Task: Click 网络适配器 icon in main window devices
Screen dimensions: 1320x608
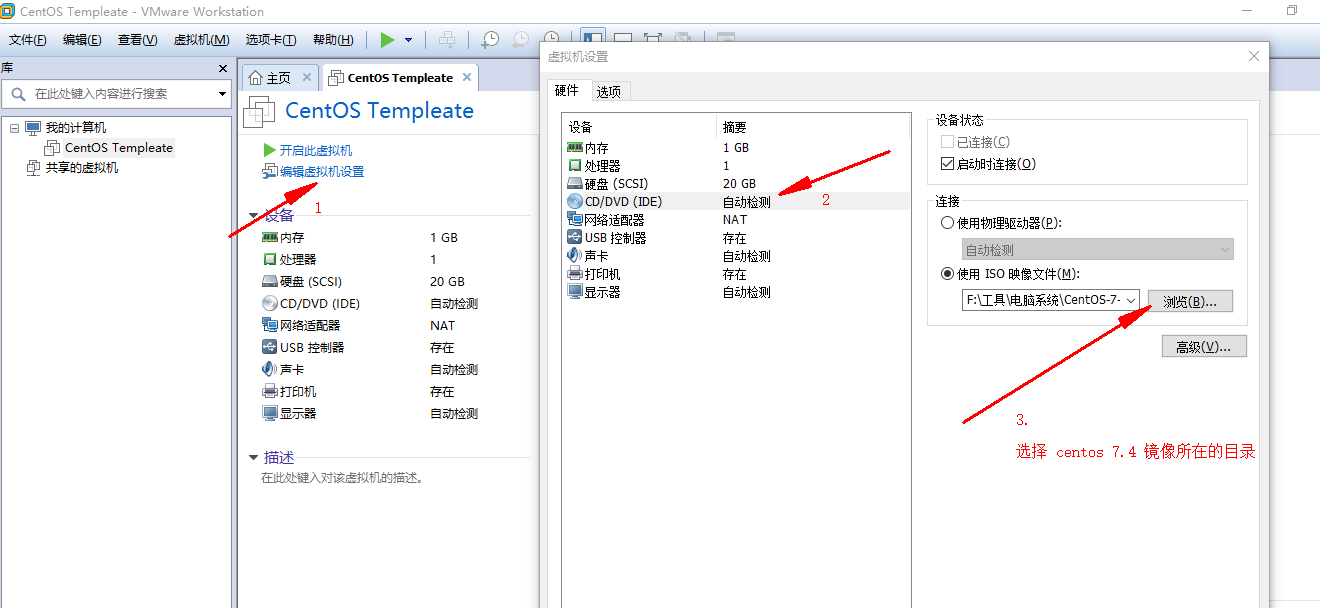Action: 270,325
